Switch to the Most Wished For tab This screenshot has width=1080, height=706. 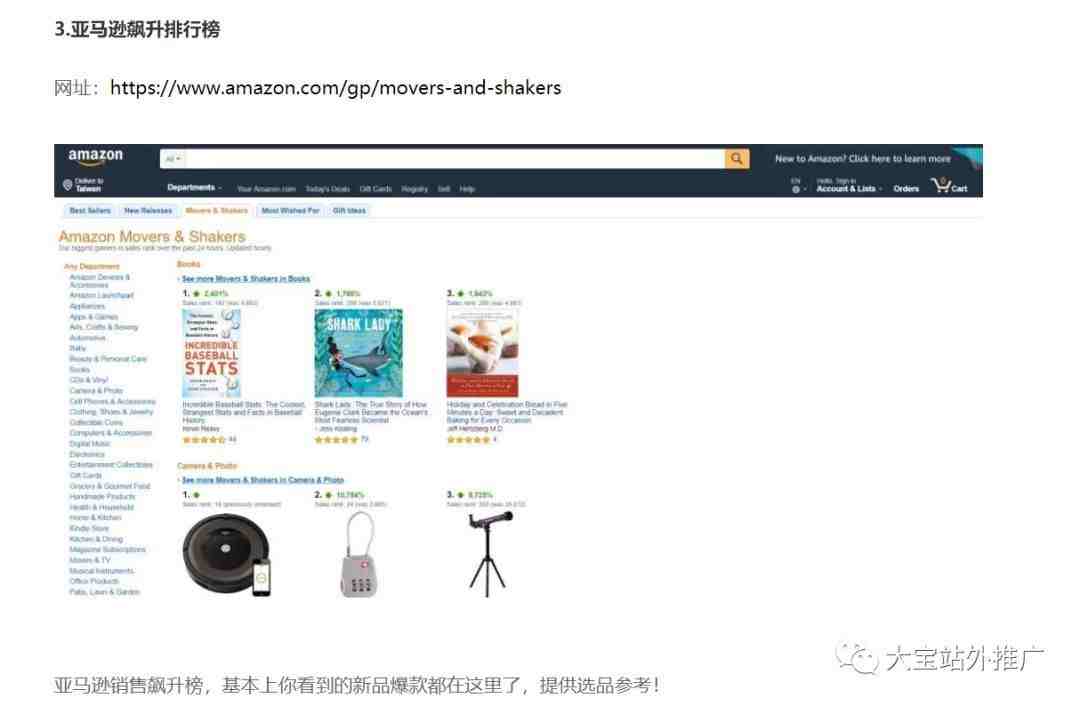click(290, 210)
